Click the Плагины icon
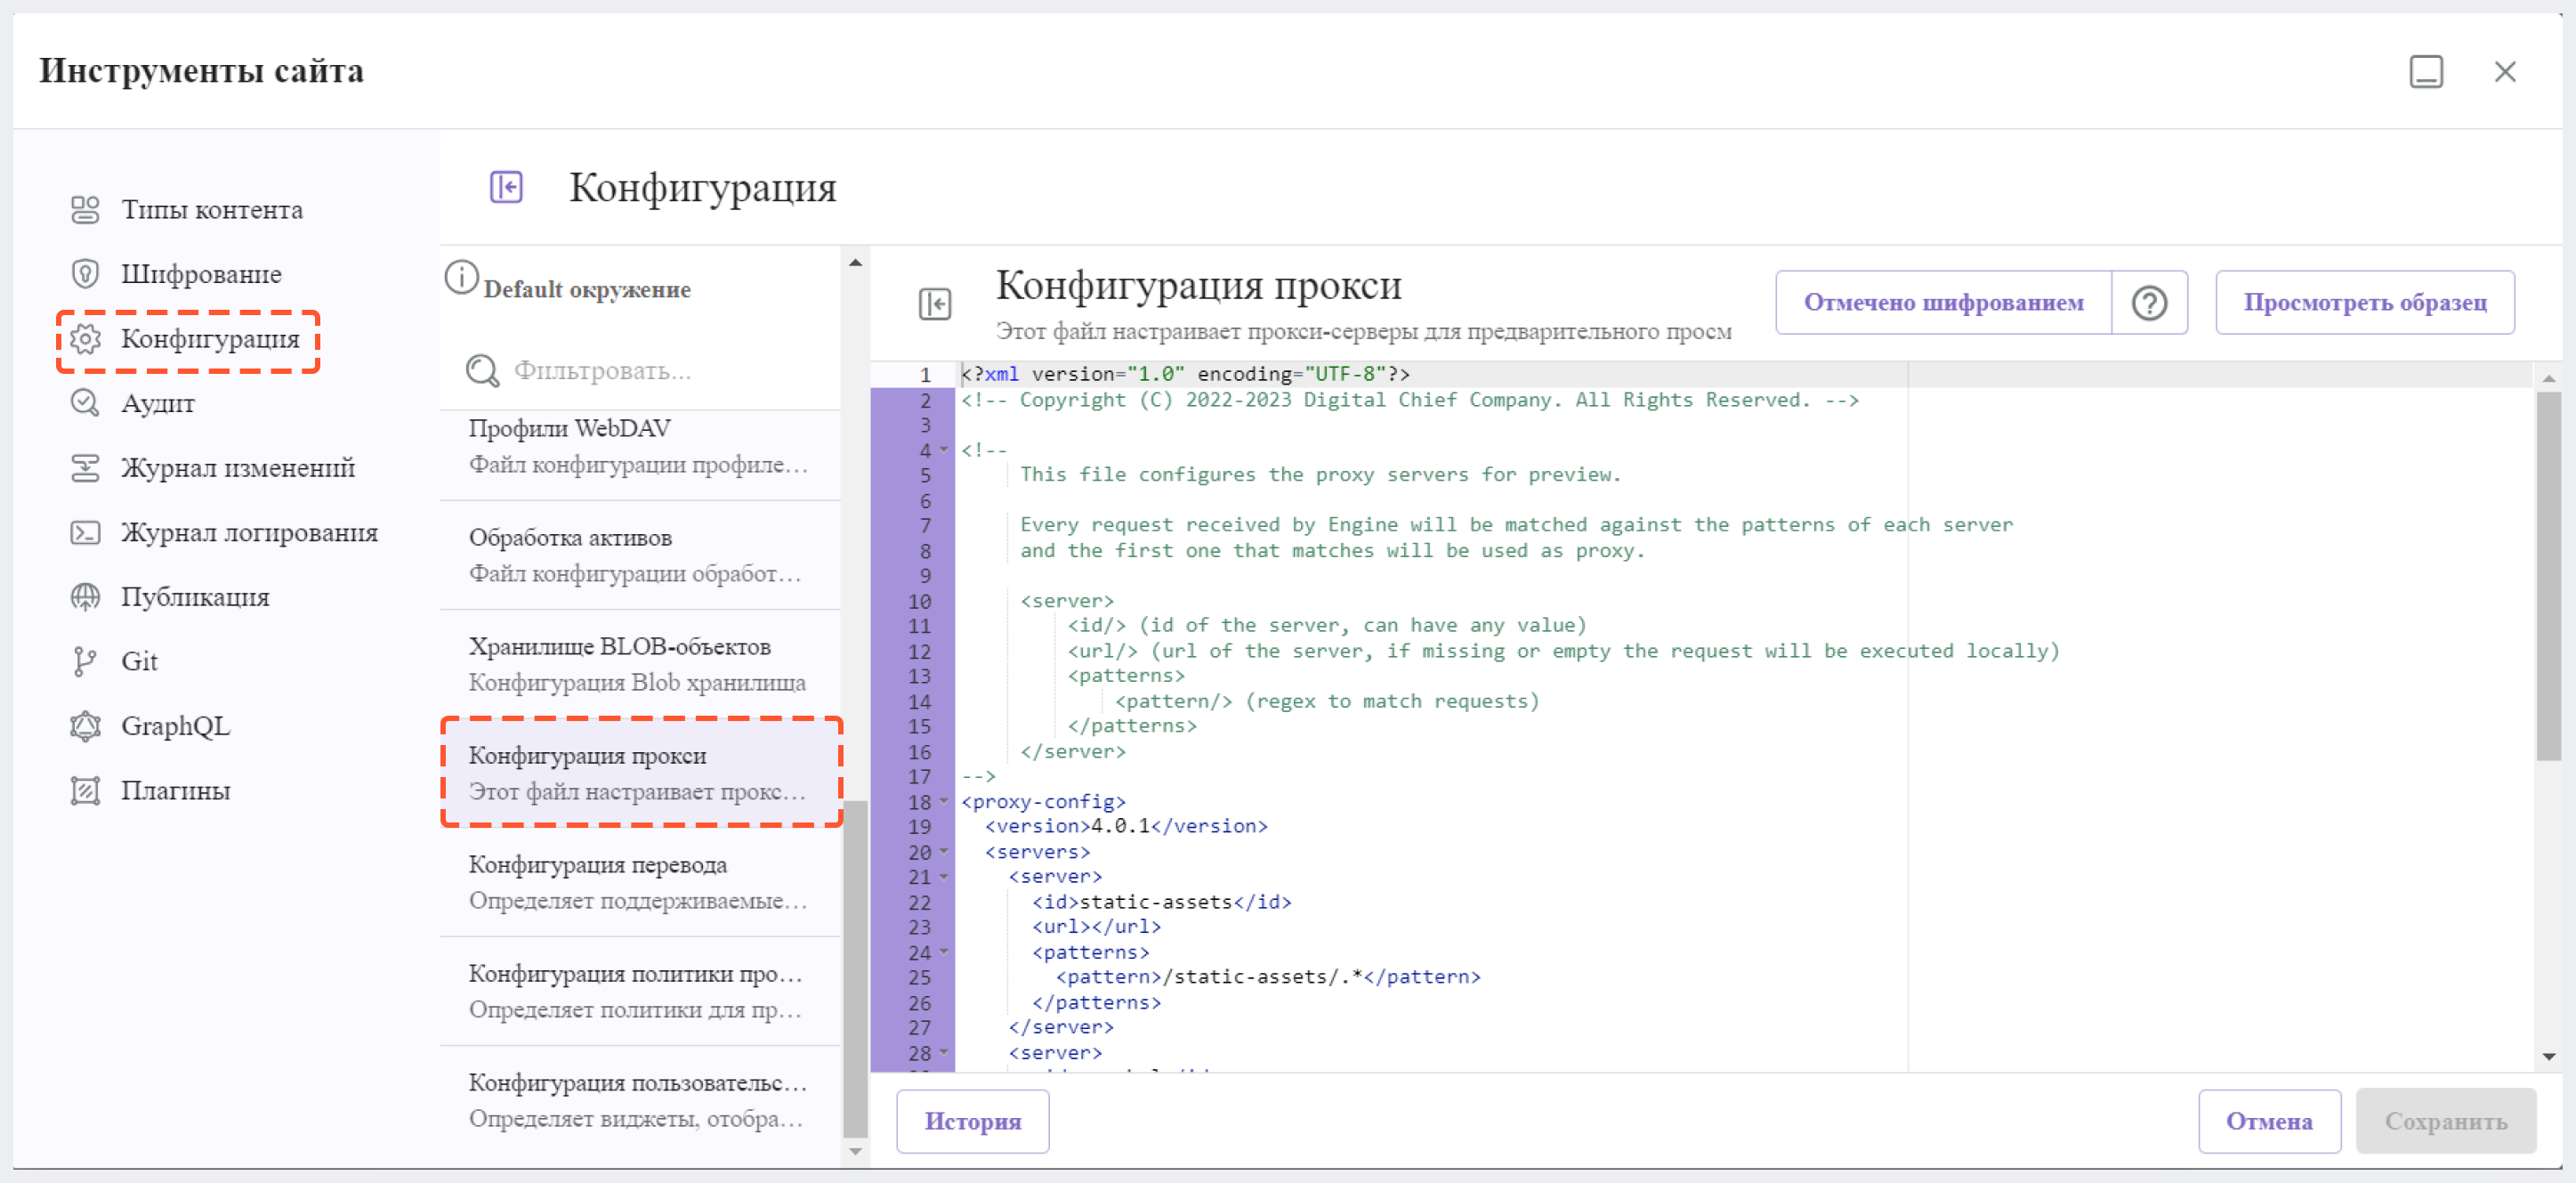Image resolution: width=2576 pixels, height=1183 pixels. tap(86, 791)
